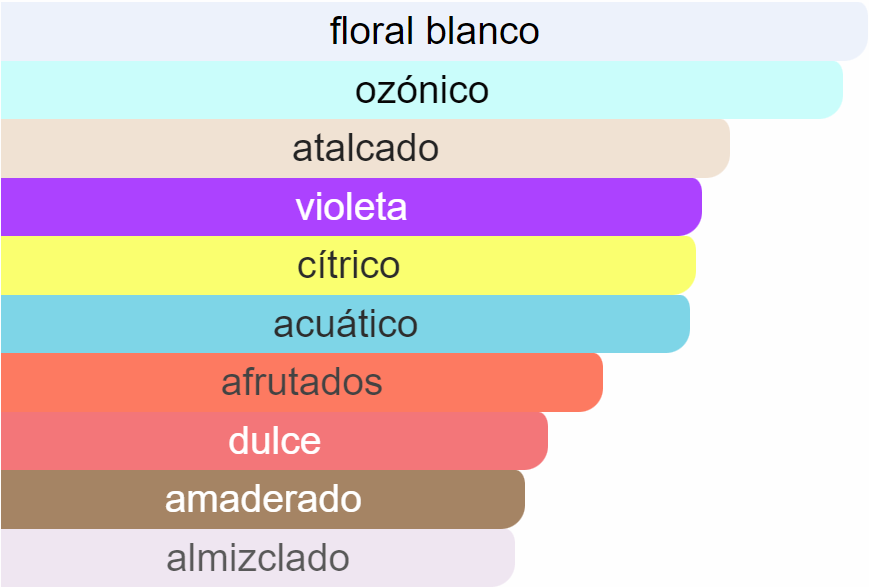Select the pink dulce bar

tap(274, 441)
